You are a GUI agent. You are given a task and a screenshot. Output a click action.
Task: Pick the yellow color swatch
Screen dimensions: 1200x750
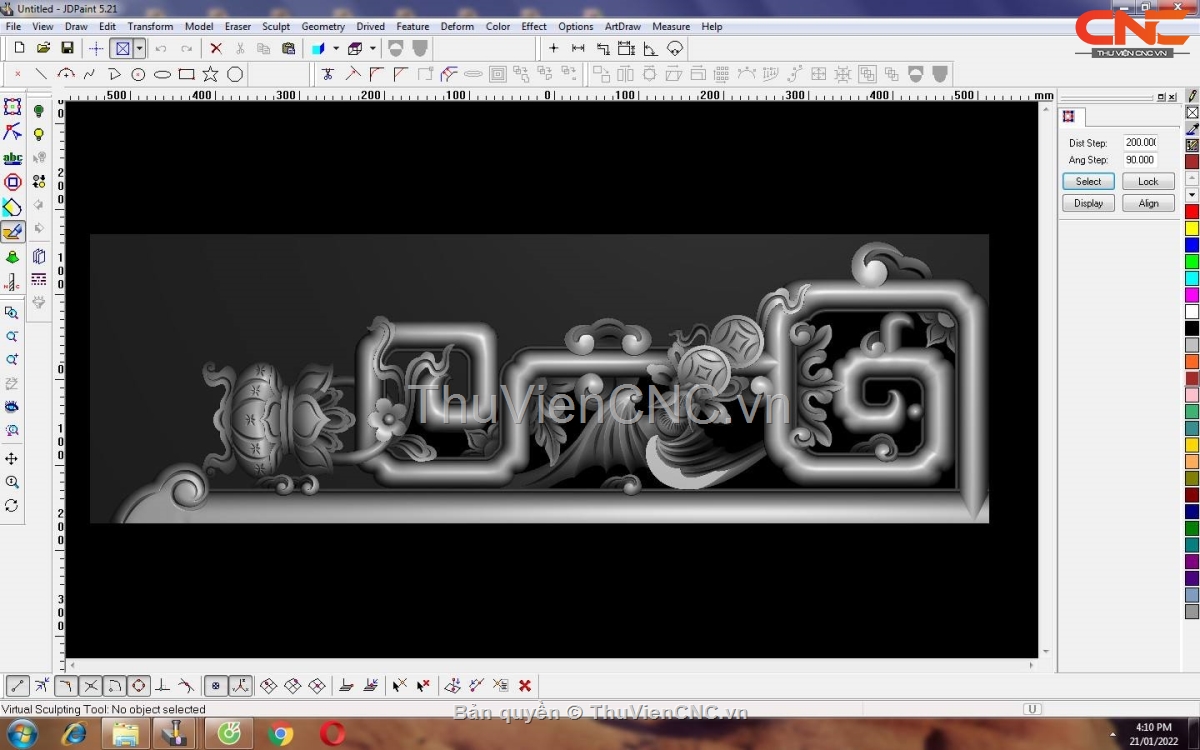1192,228
